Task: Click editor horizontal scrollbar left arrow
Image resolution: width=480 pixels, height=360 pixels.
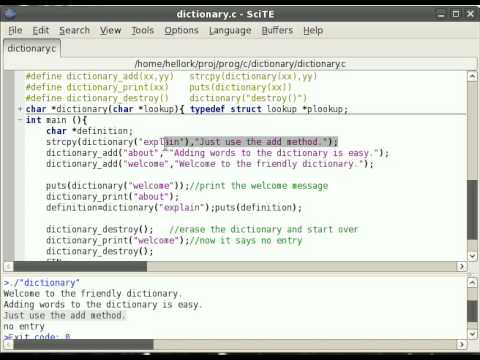Action: pyautogui.click(x=9, y=266)
